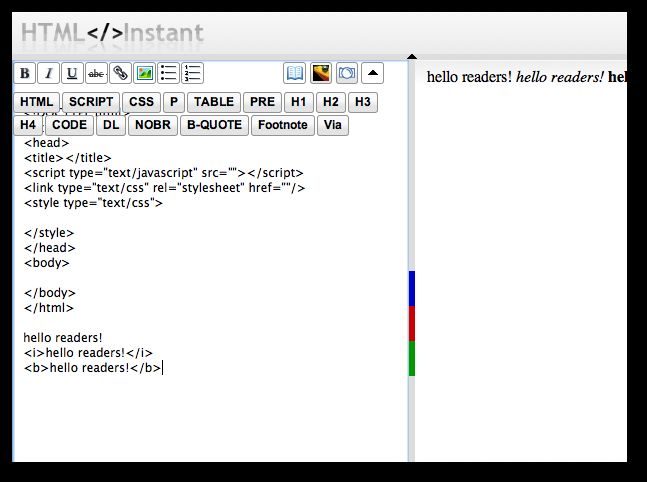Insert a SCRIPT tag
The image size is (647, 482).
pos(91,102)
